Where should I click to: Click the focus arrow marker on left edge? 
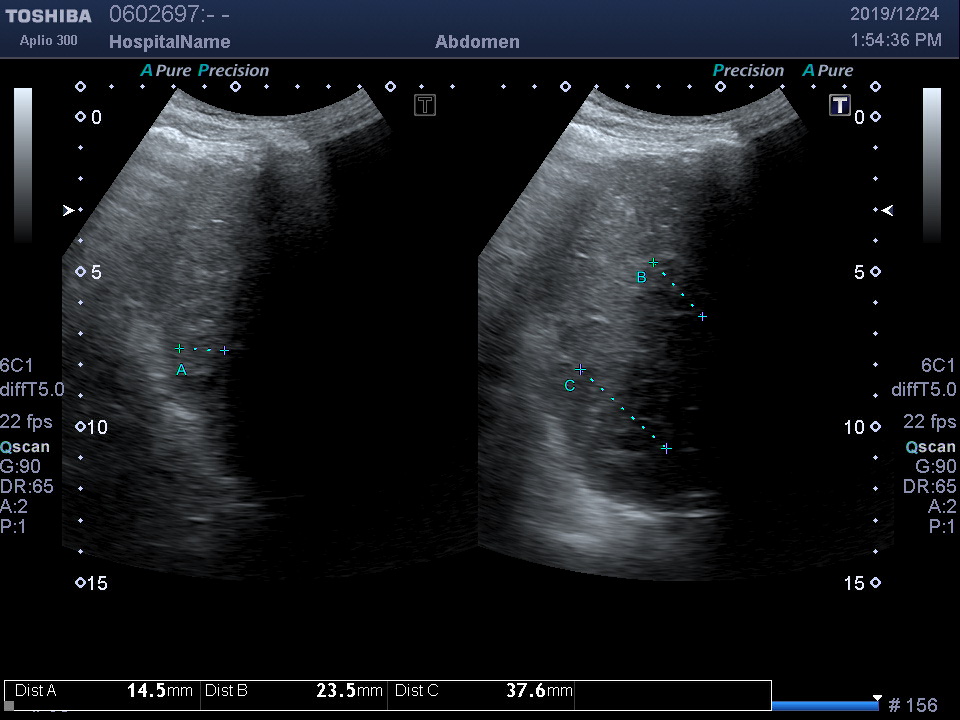[x=69, y=211]
